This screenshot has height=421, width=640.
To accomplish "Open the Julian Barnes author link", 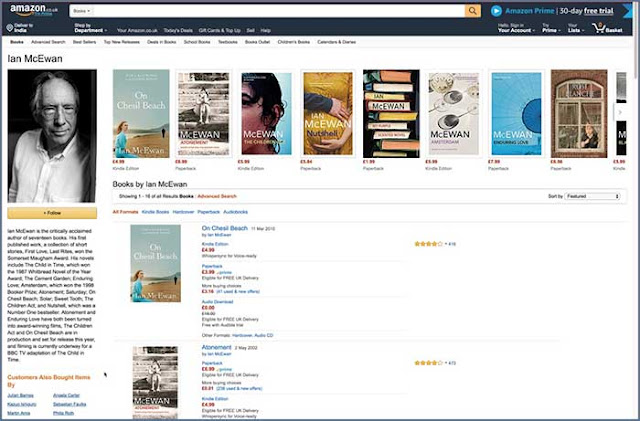I will click(x=20, y=395).
